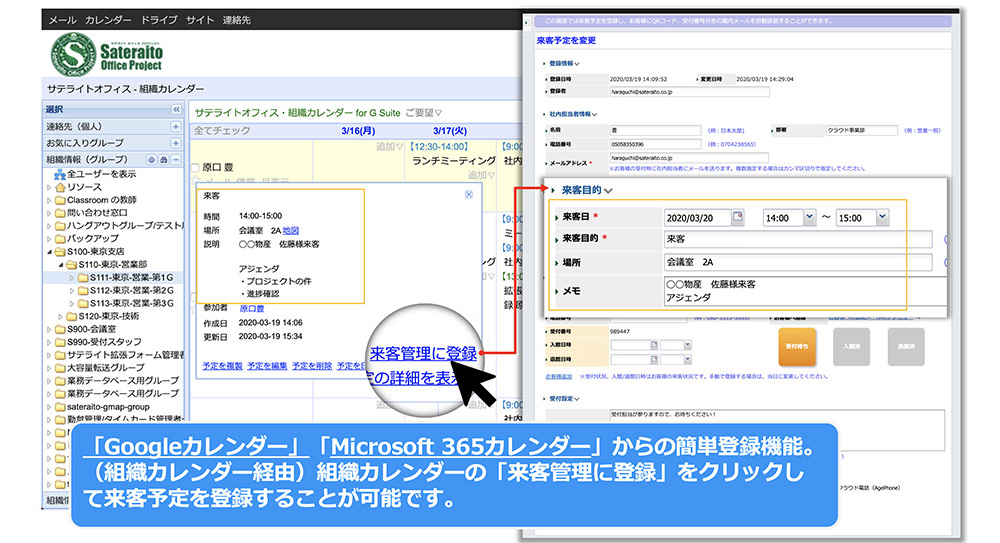1000x543 pixels.
Task: Select sateraito-gmap-group in the tree
Action: [x=108, y=407]
